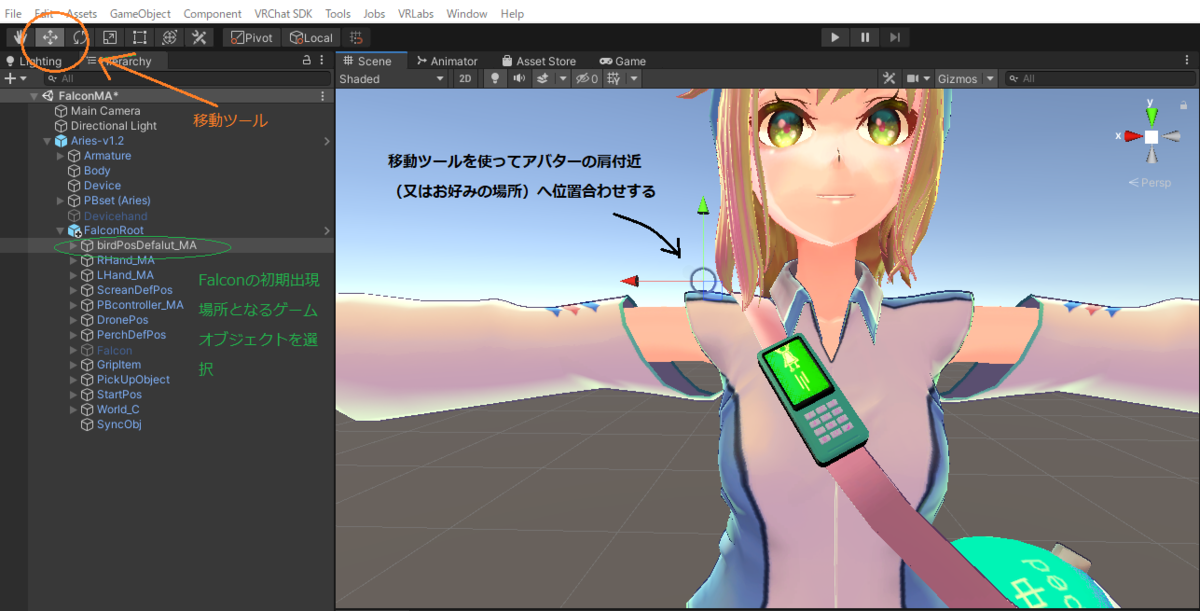The height and width of the screenshot is (611, 1200).
Task: Select SyncObj in Hierarchy
Action: pyautogui.click(x=119, y=424)
